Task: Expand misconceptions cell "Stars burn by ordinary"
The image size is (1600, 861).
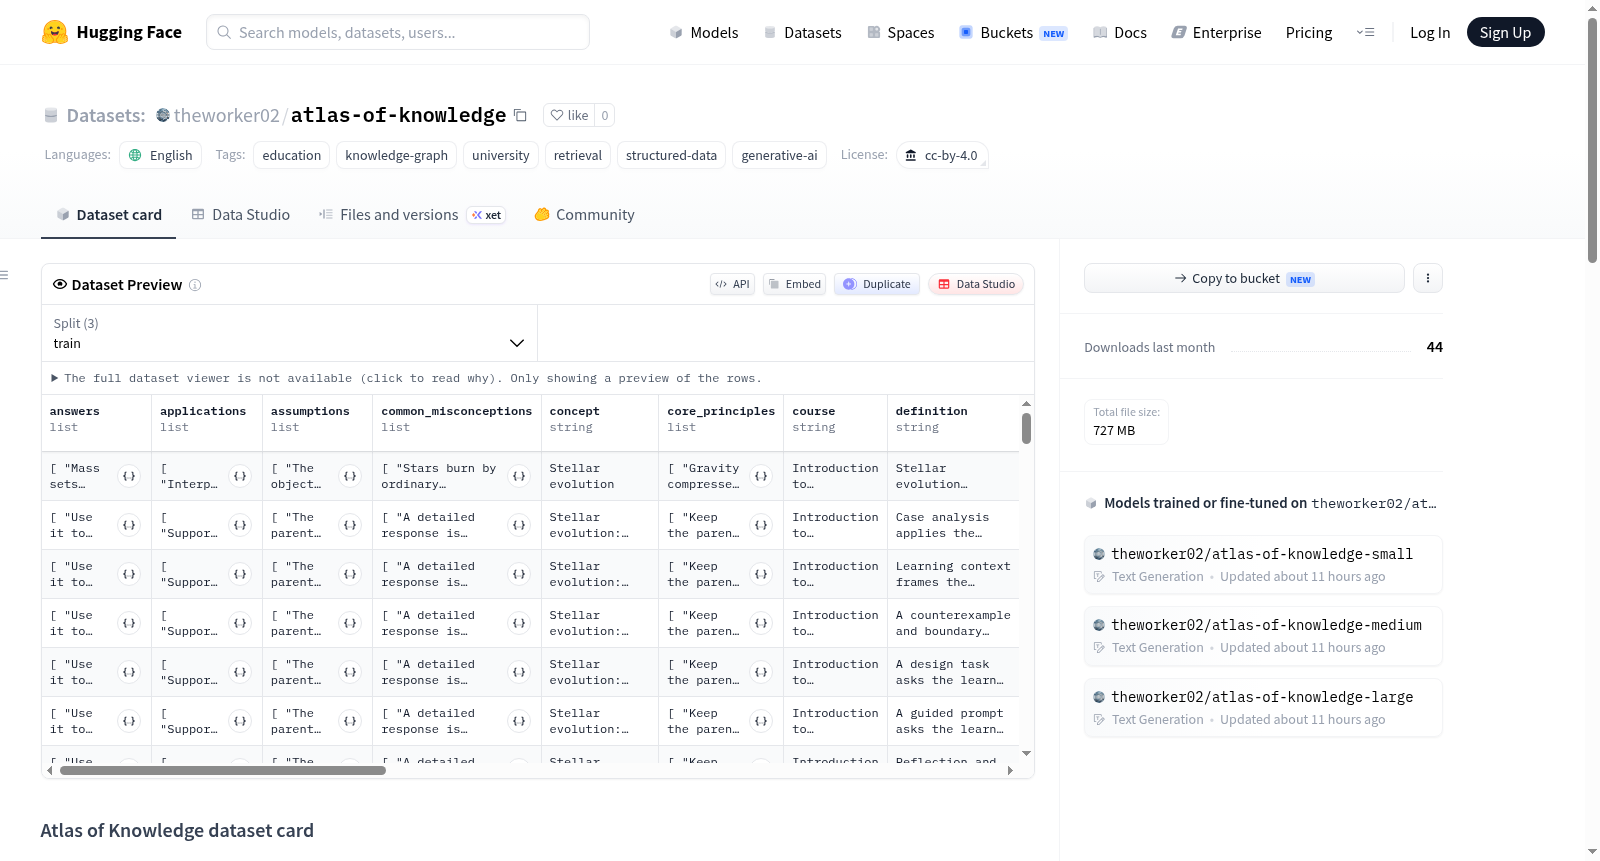Action: (x=519, y=476)
